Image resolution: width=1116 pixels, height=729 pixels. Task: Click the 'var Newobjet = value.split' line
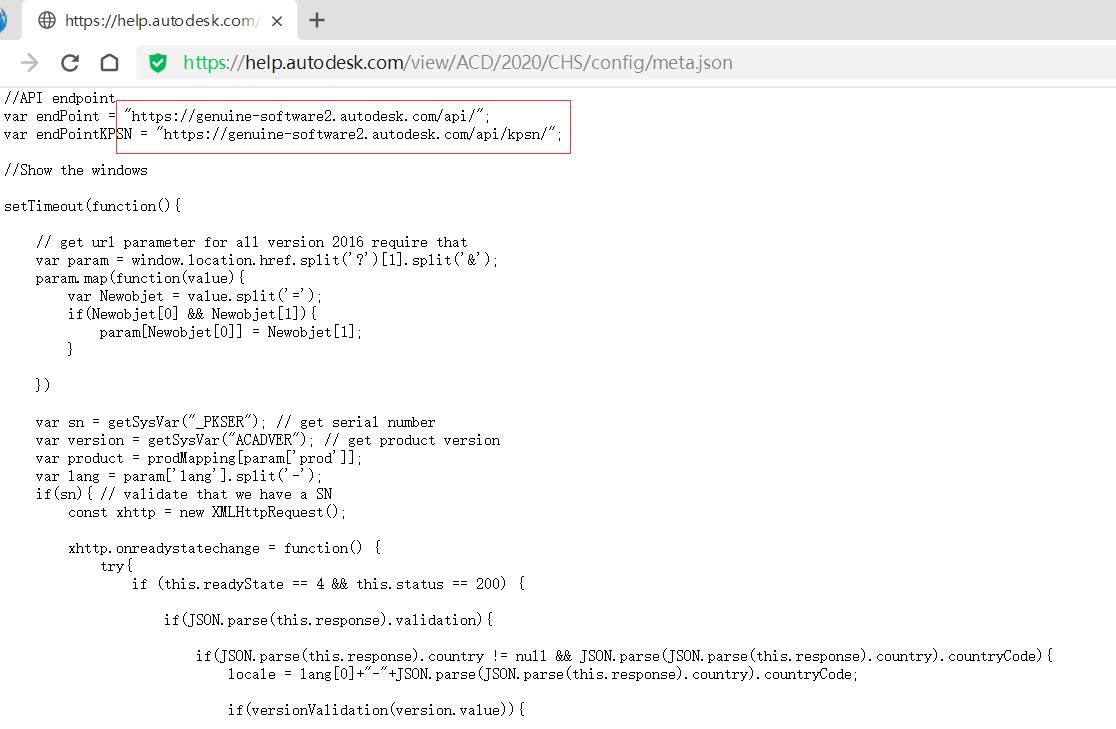(195, 296)
